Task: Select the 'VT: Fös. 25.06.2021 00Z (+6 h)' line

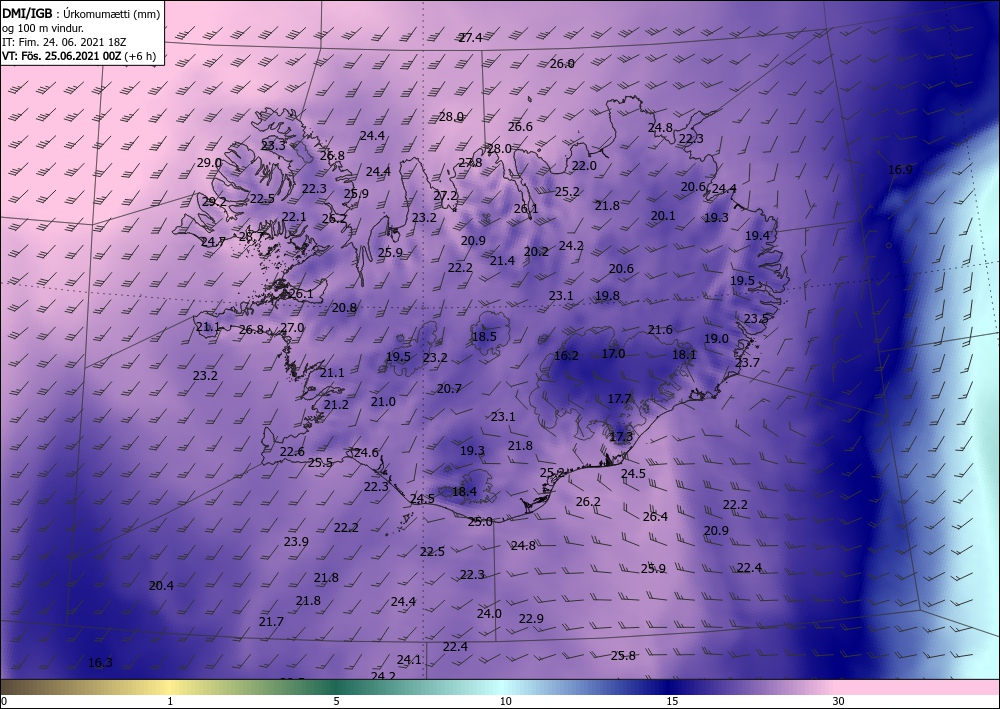Action: click(x=79, y=55)
